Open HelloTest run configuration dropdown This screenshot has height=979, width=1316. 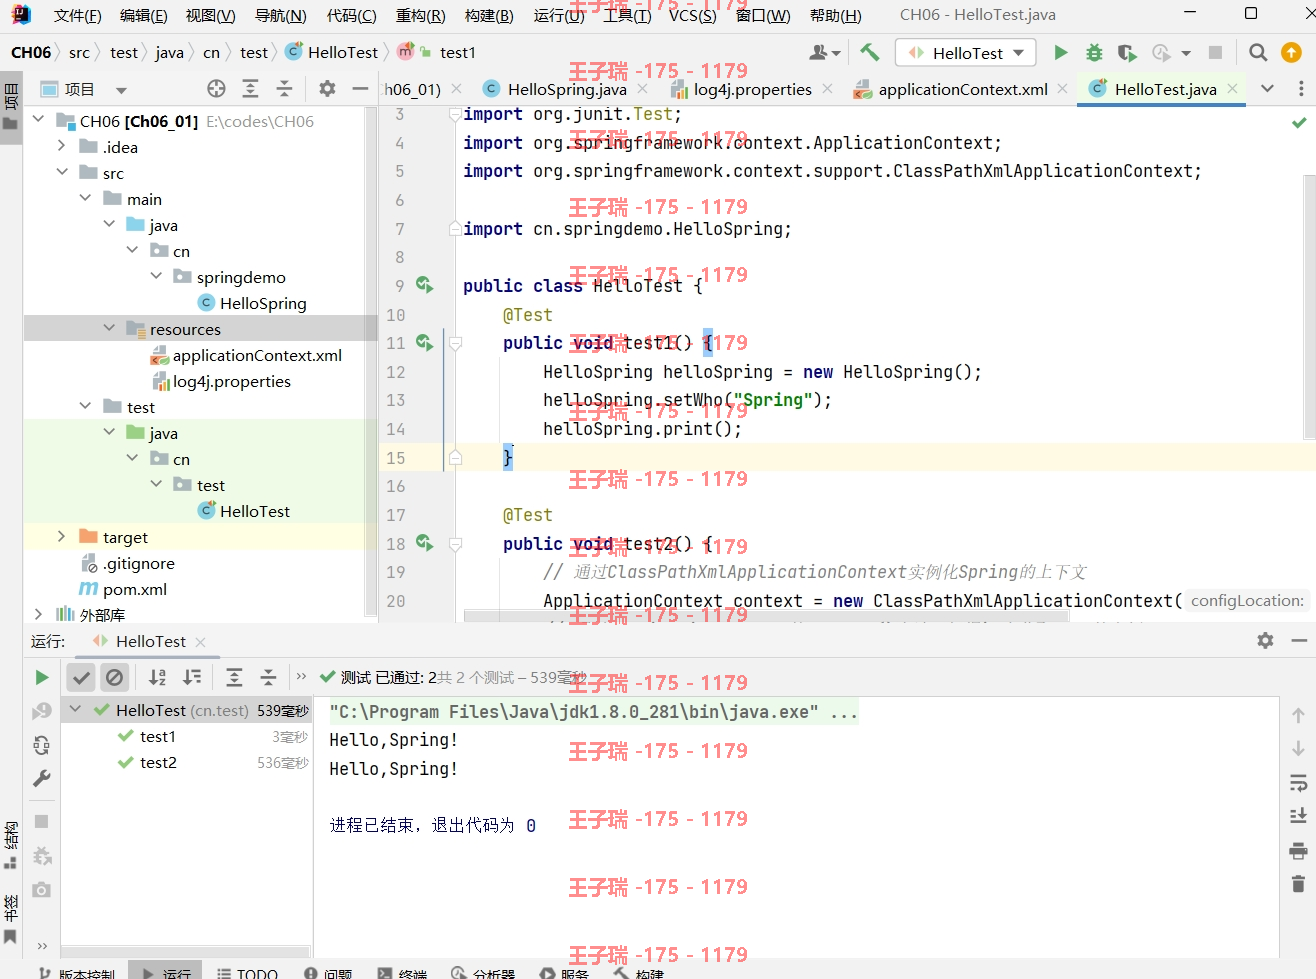966,53
